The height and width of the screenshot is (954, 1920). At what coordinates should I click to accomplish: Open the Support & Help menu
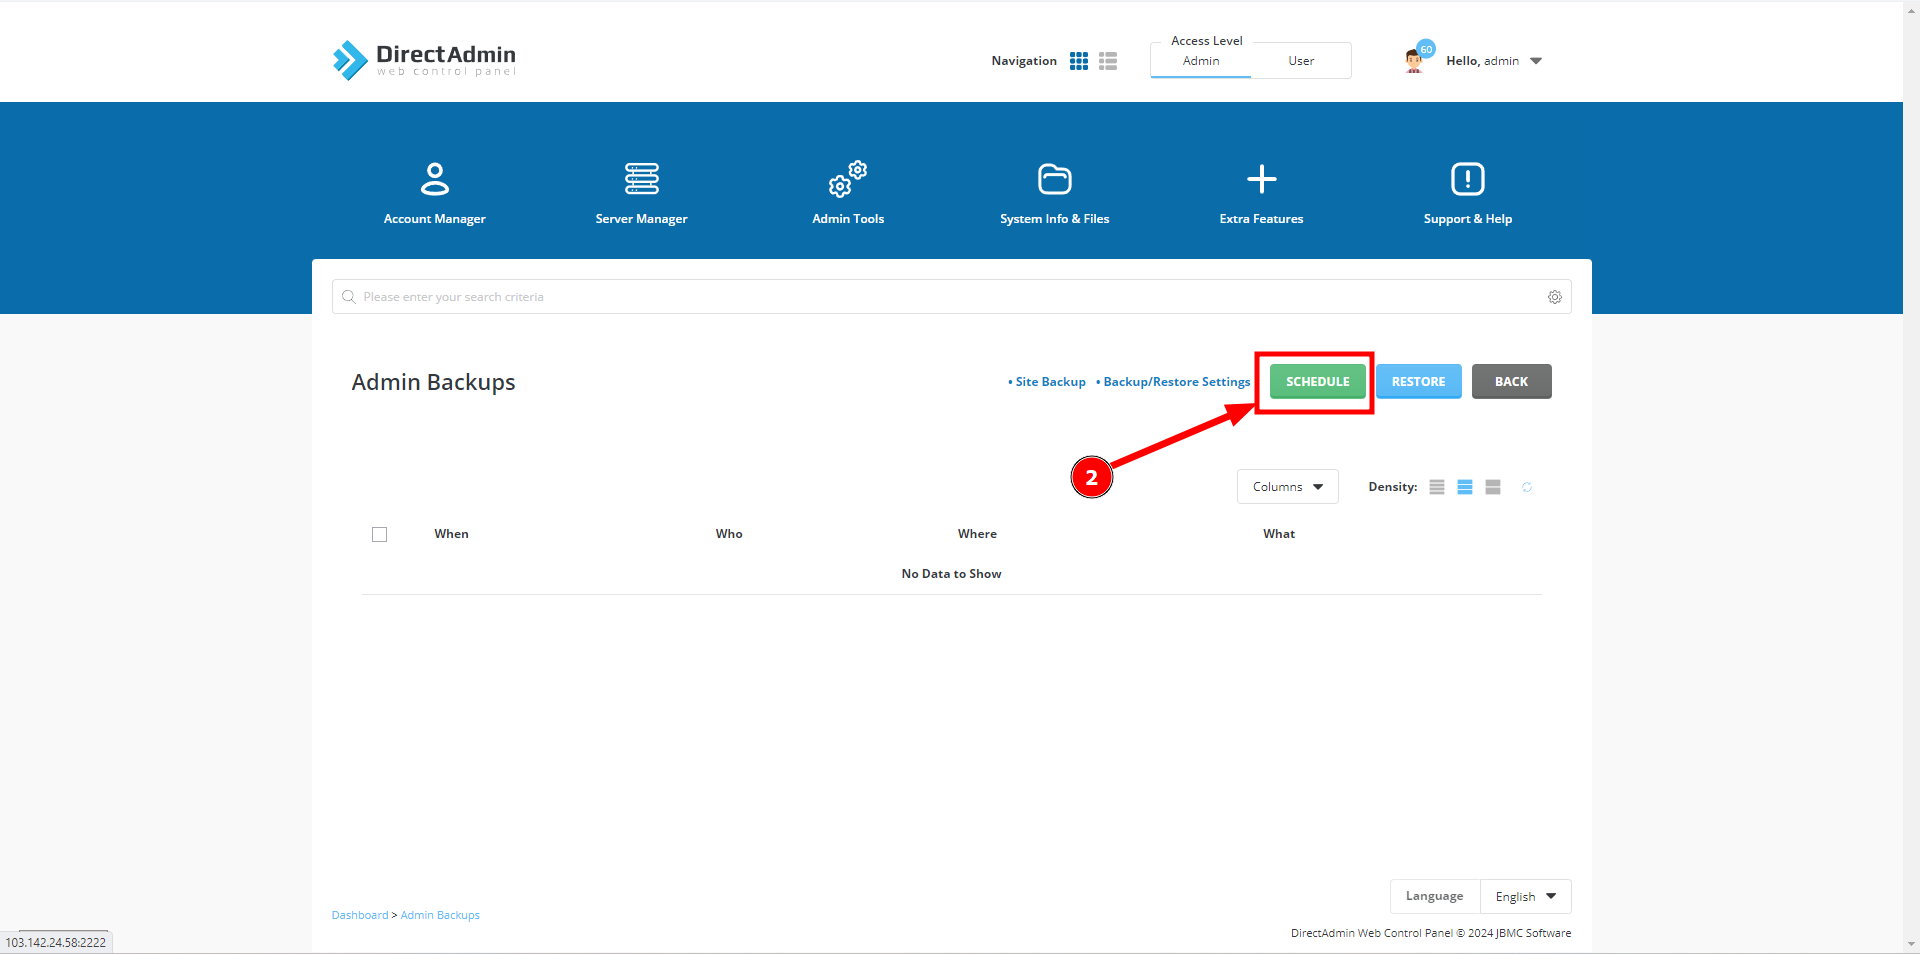pyautogui.click(x=1468, y=193)
